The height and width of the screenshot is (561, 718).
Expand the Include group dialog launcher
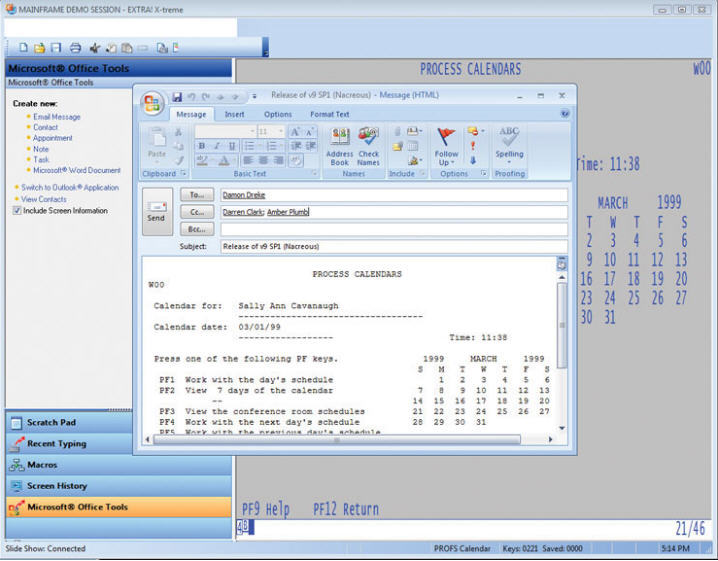tap(422, 173)
